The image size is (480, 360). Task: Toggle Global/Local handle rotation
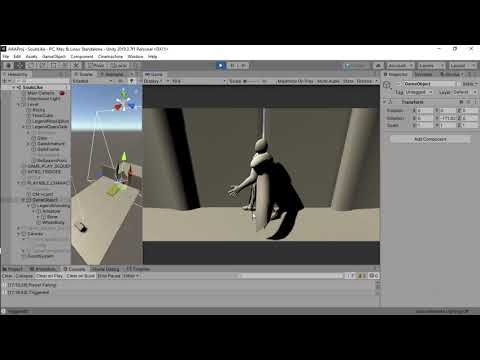pyautogui.click(x=120, y=66)
